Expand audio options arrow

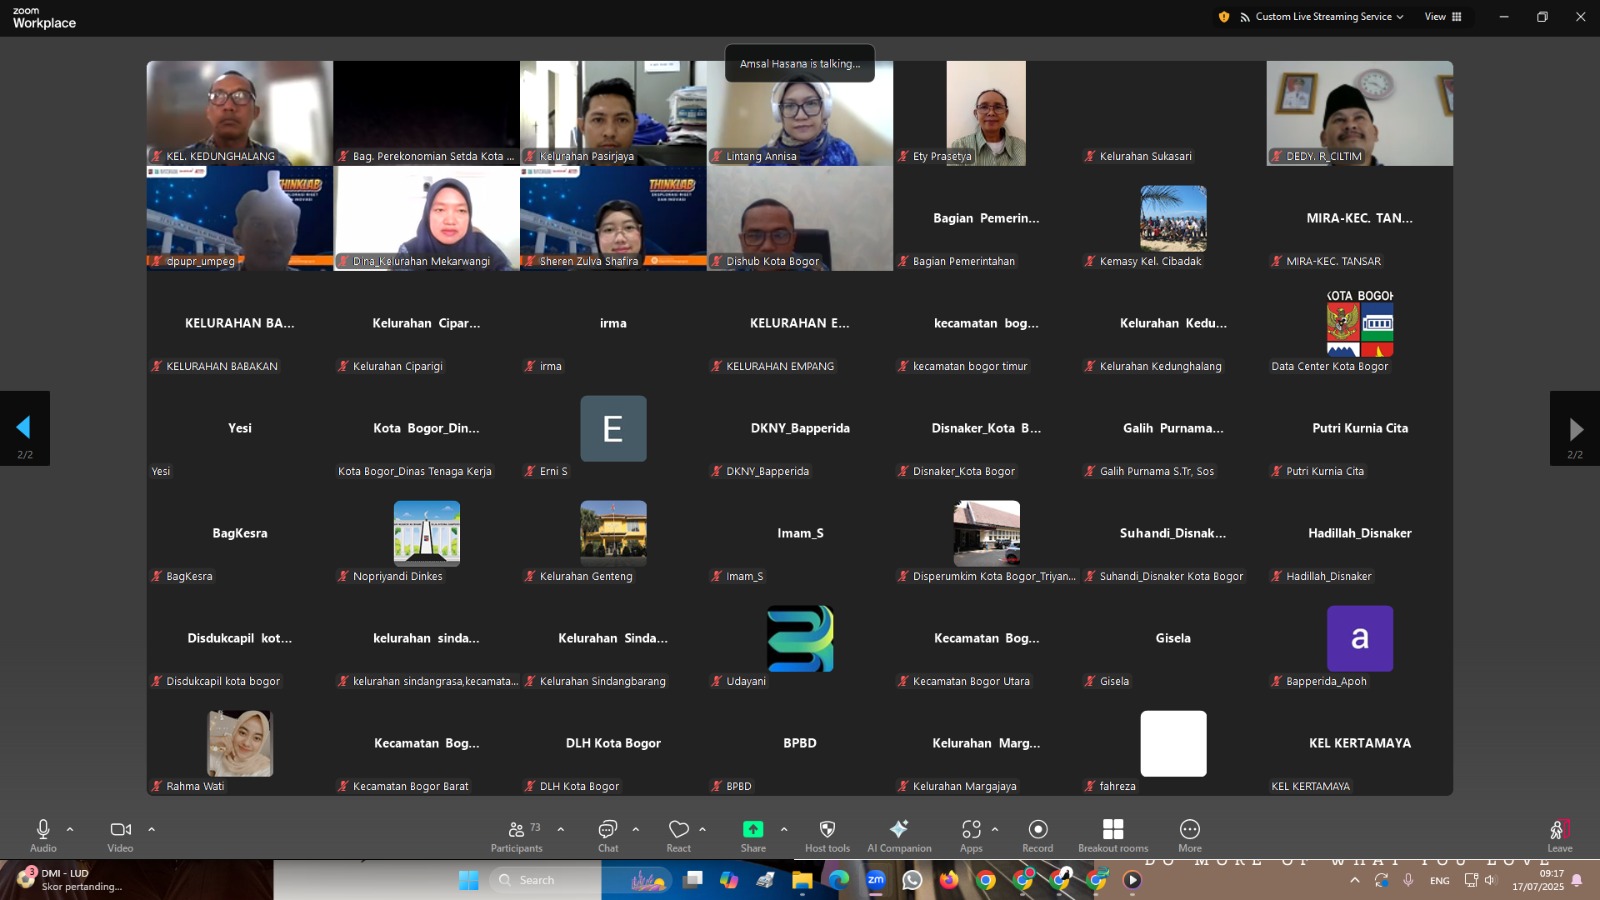70,829
